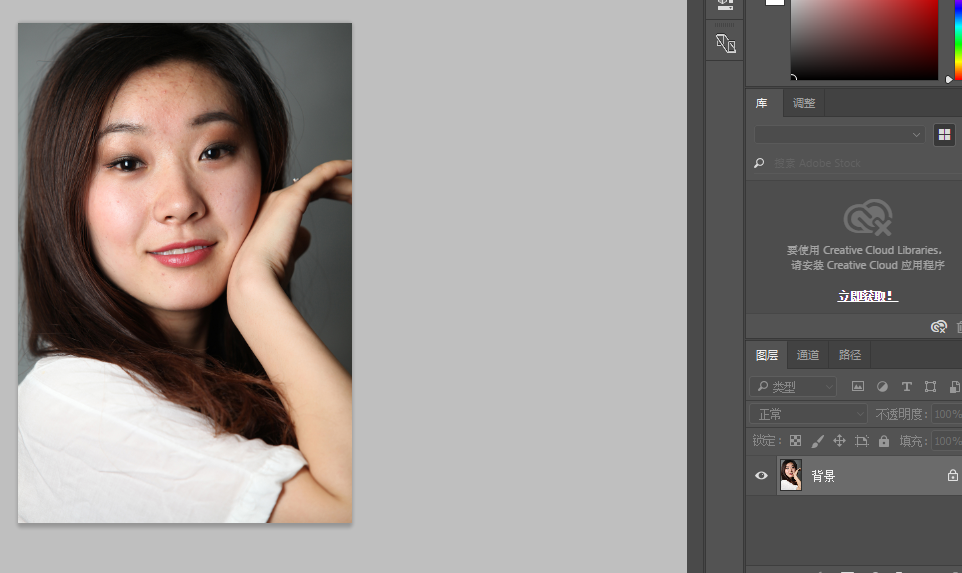Toggle the shape layer filter icon

point(930,386)
